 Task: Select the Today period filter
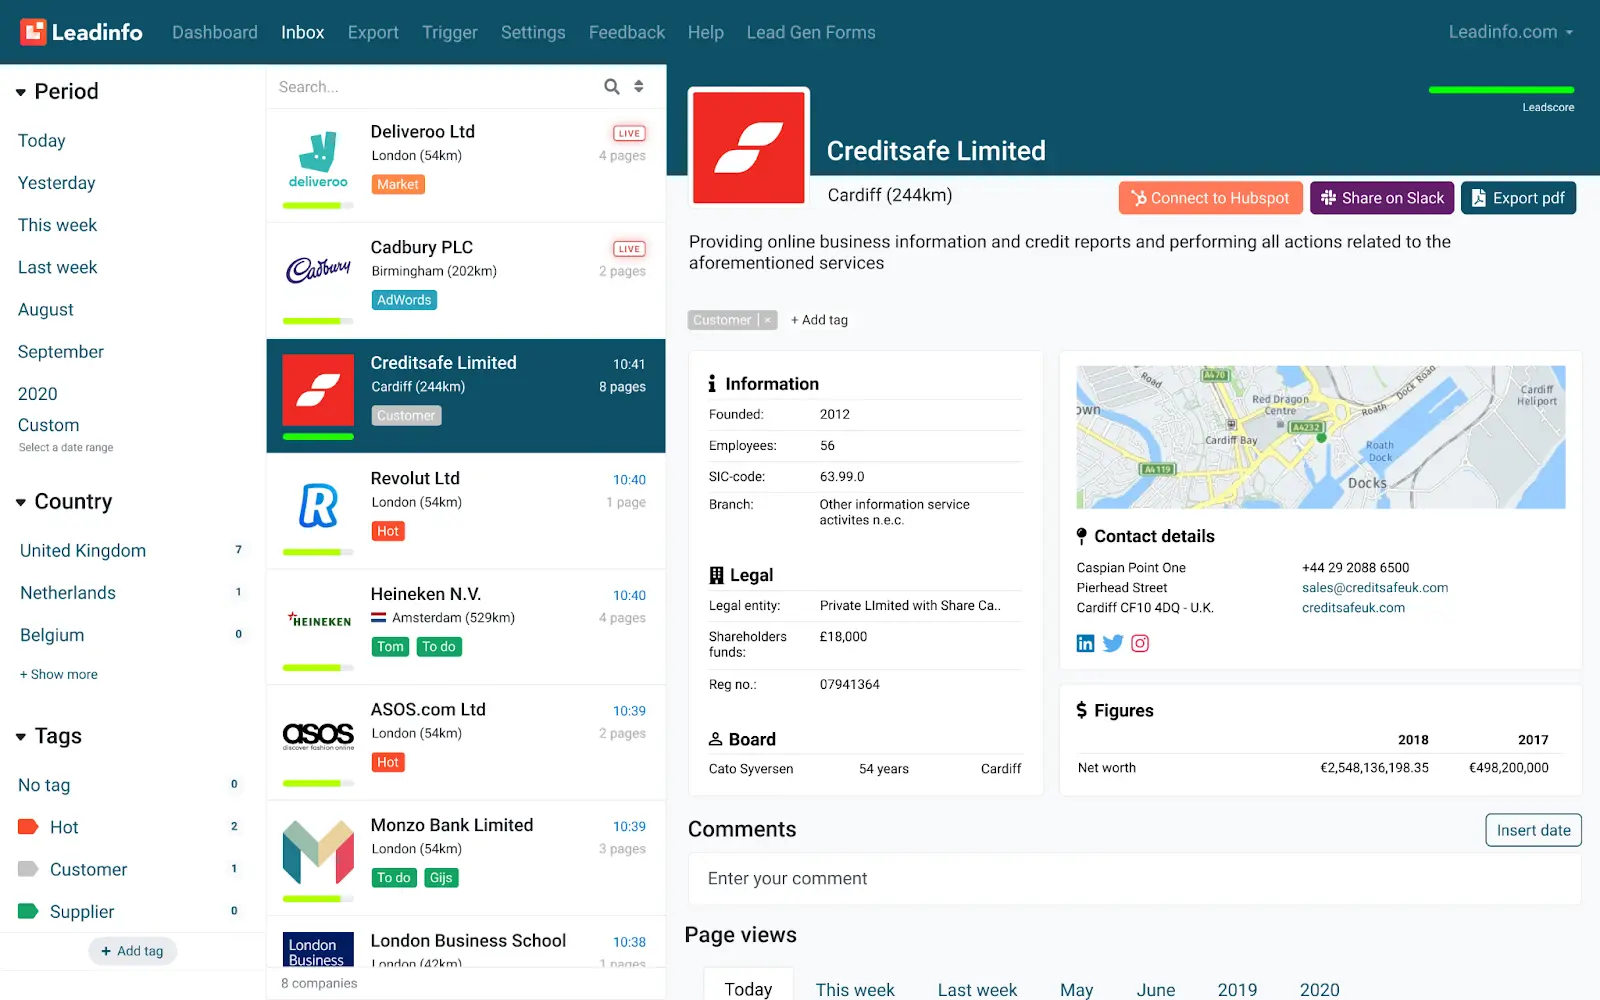pyautogui.click(x=41, y=140)
